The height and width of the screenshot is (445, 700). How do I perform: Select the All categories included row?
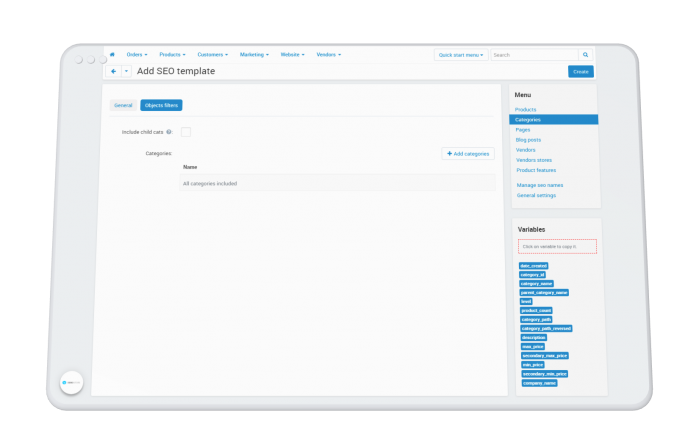point(337,183)
